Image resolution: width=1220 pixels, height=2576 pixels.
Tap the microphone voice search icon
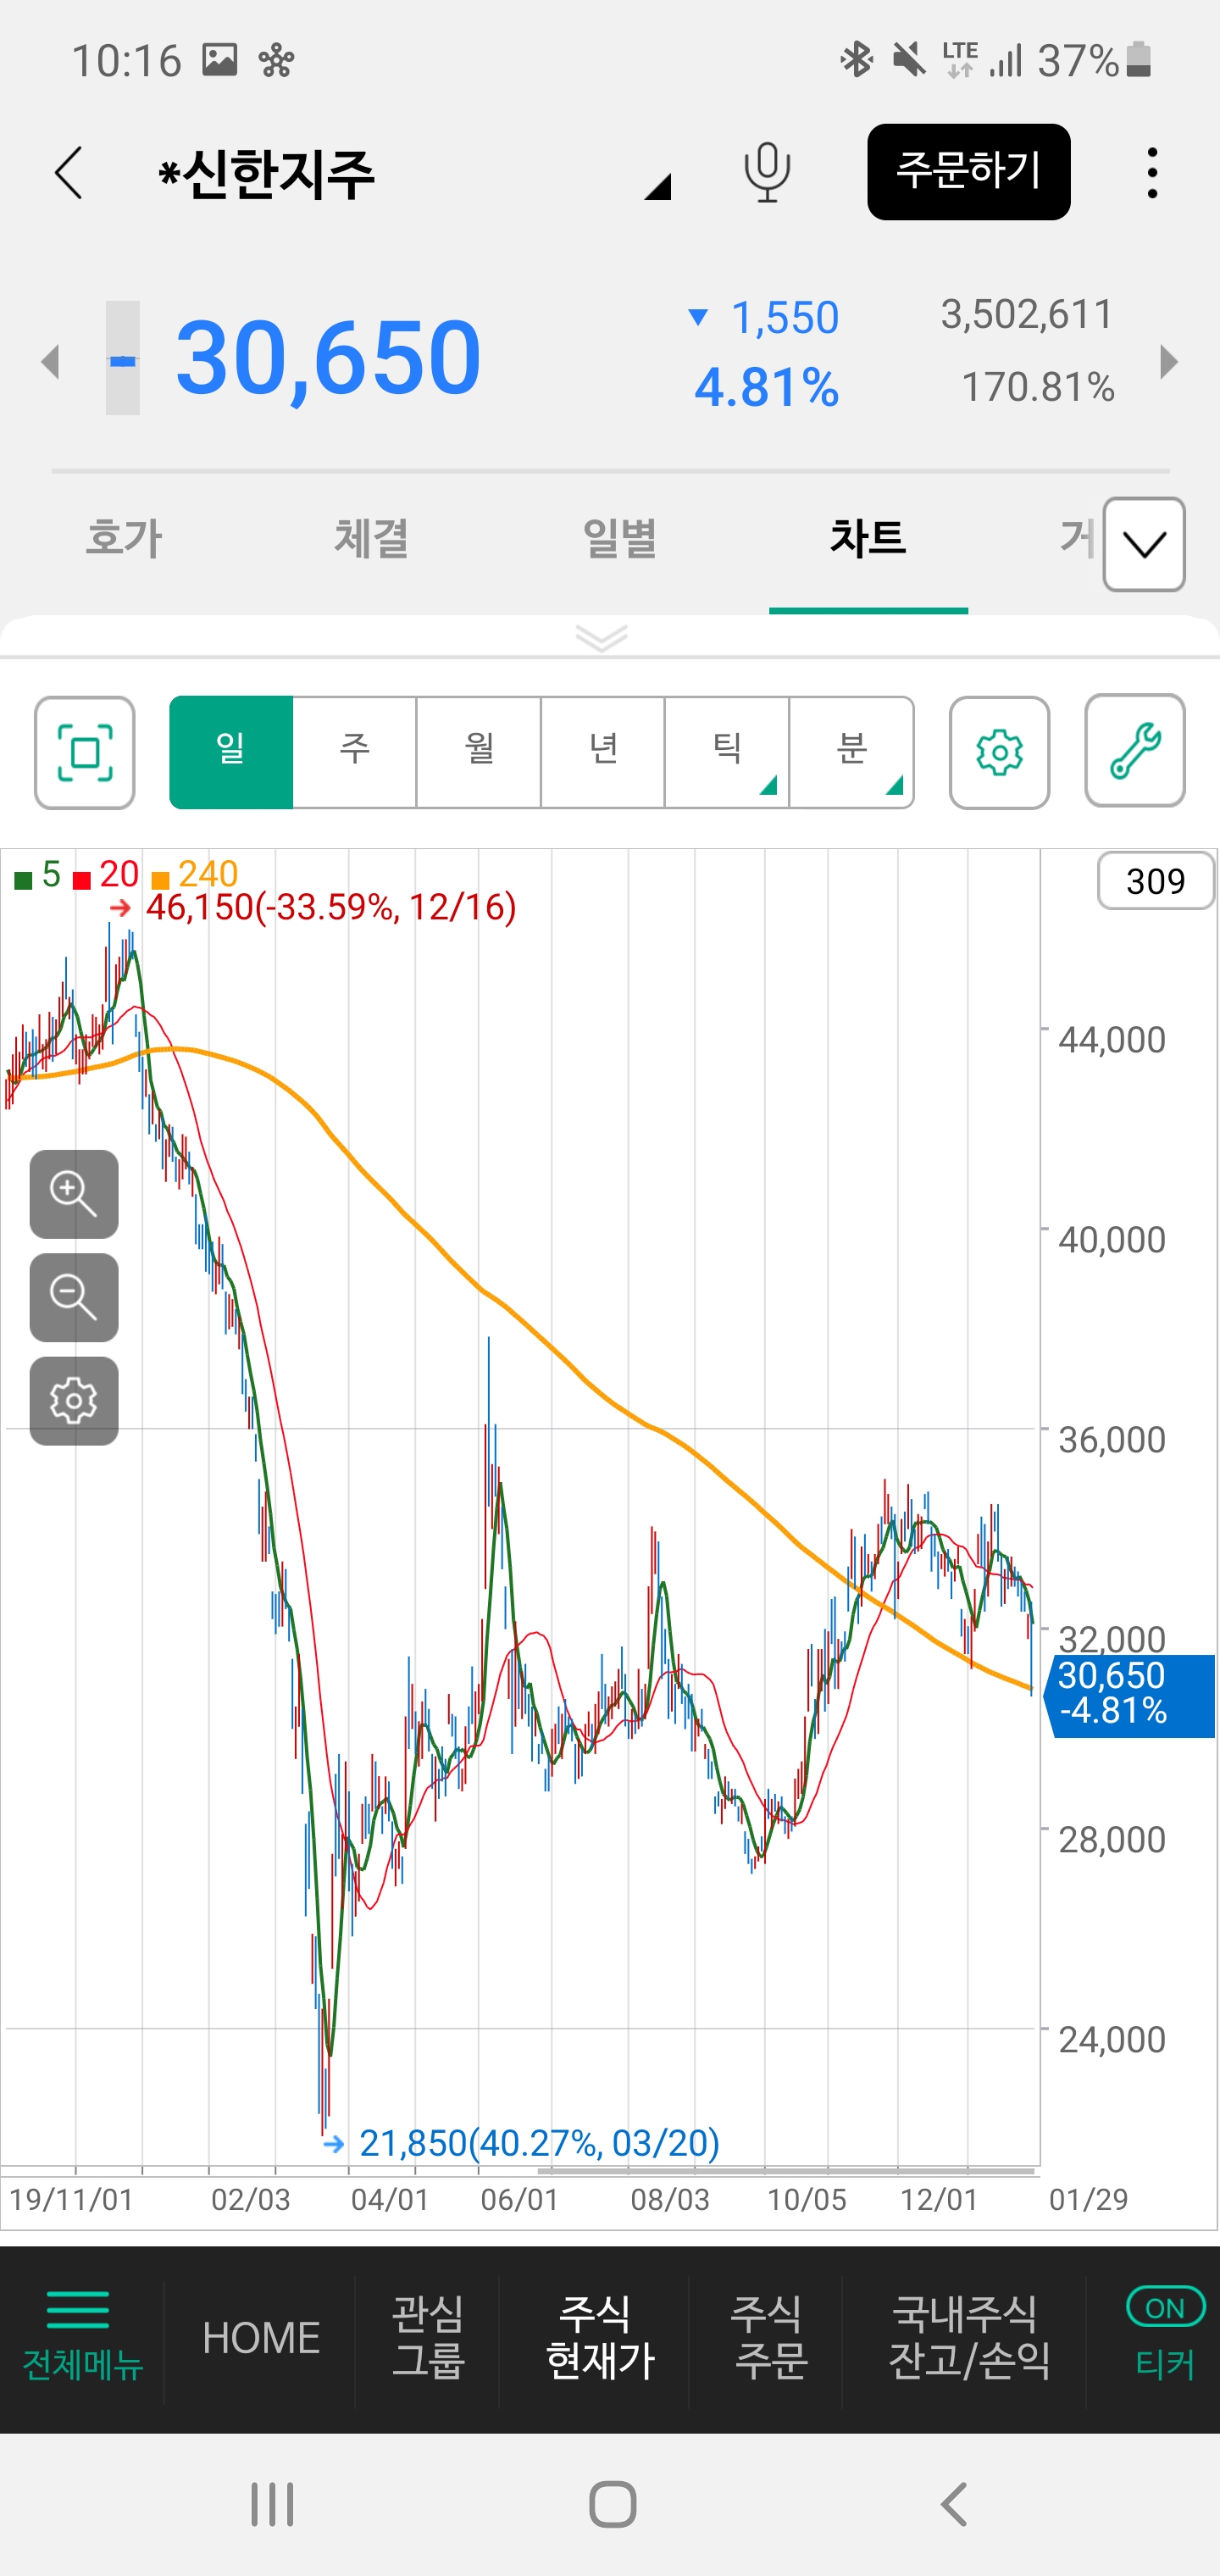click(767, 172)
